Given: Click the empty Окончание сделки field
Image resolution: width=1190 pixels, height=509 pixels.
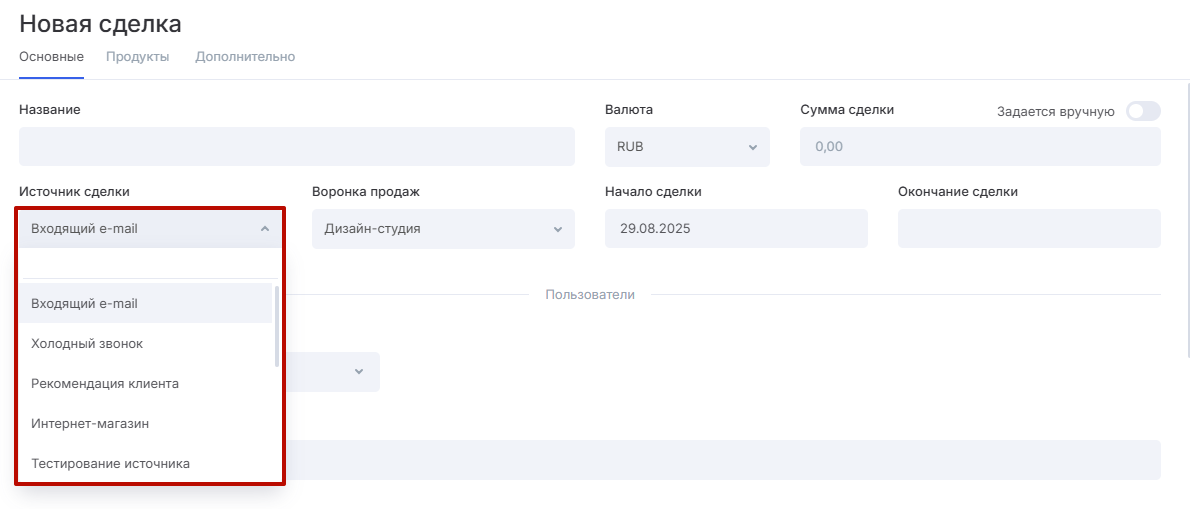Looking at the screenshot, I should (1028, 229).
